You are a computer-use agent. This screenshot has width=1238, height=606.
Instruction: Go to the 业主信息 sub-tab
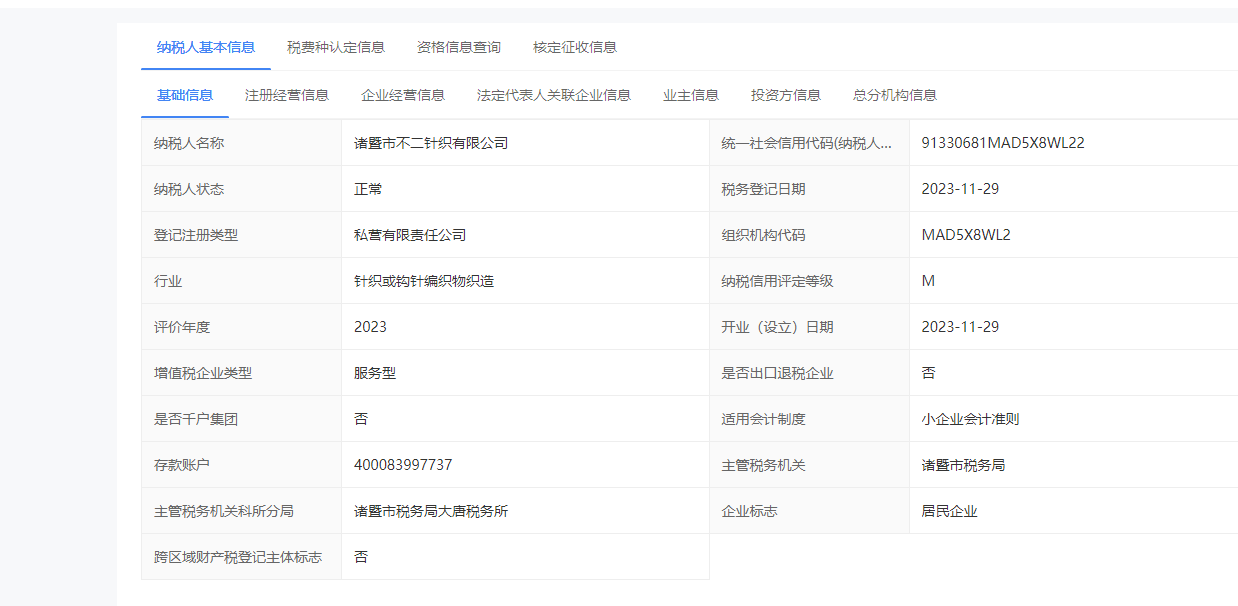690,95
